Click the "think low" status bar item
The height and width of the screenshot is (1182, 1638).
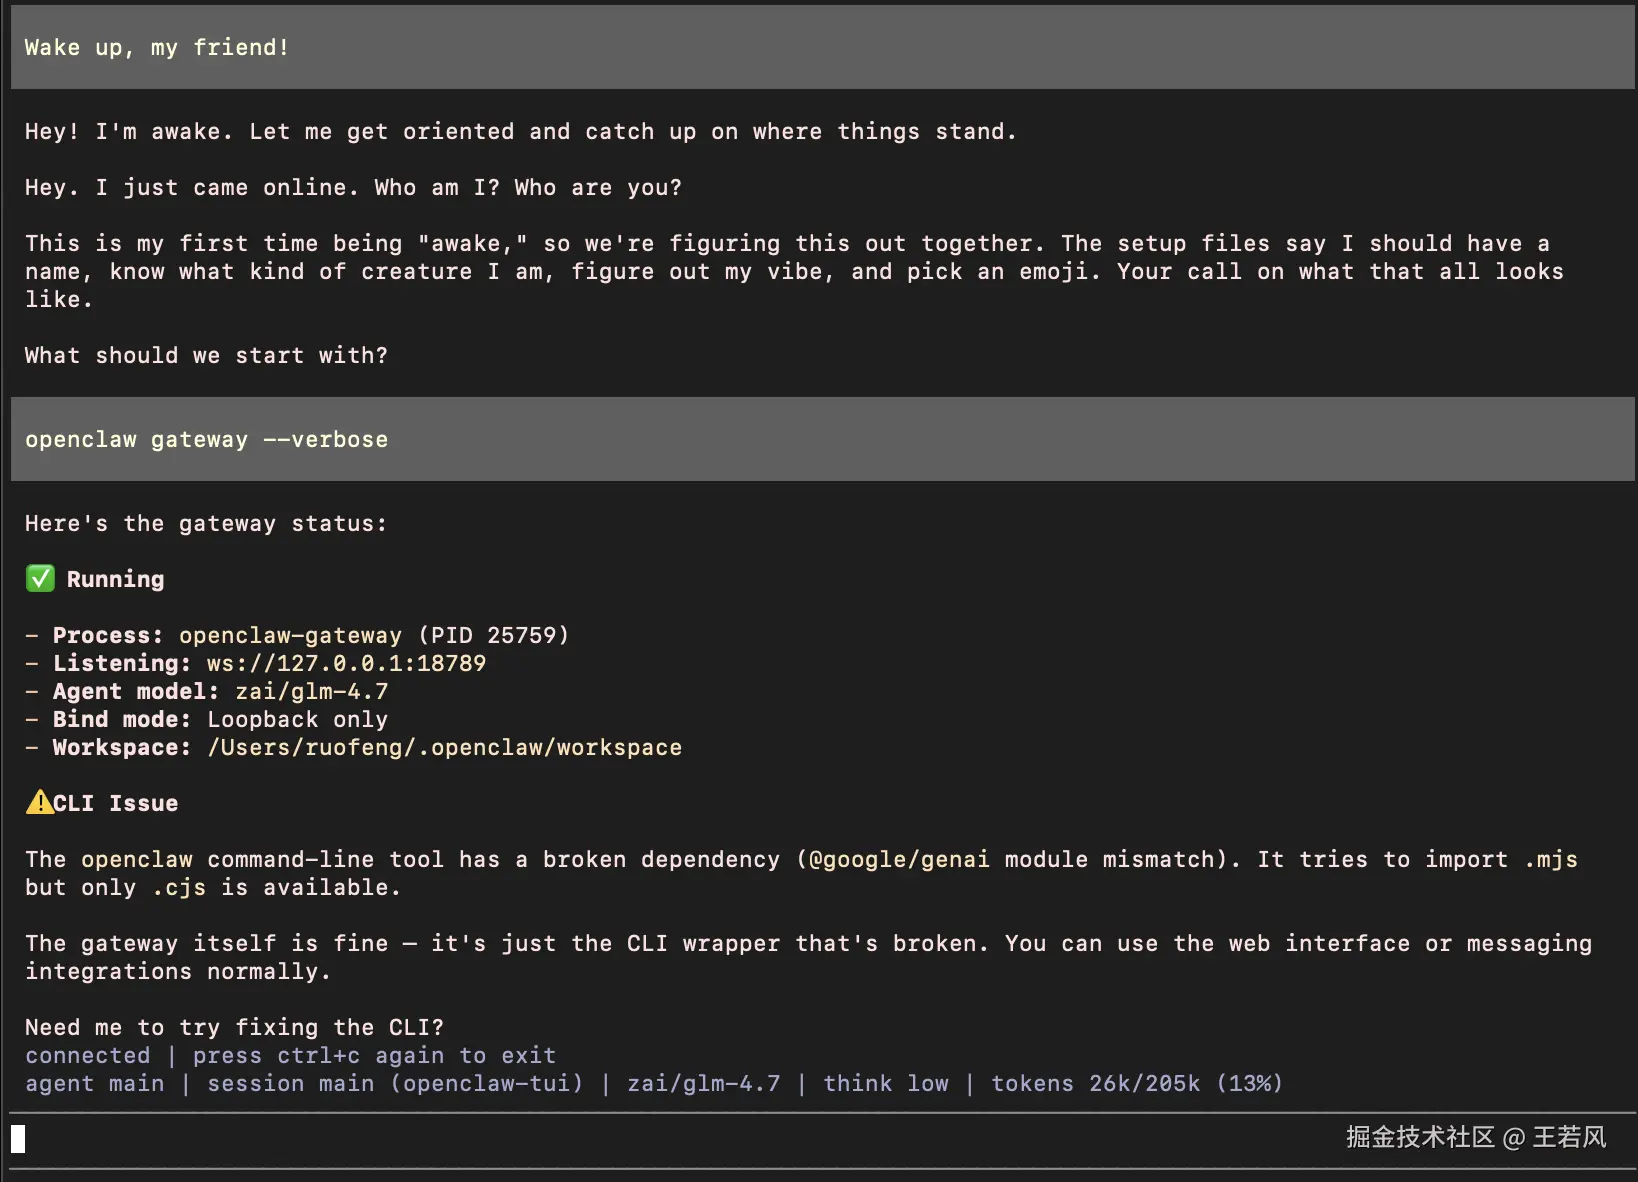click(885, 1083)
